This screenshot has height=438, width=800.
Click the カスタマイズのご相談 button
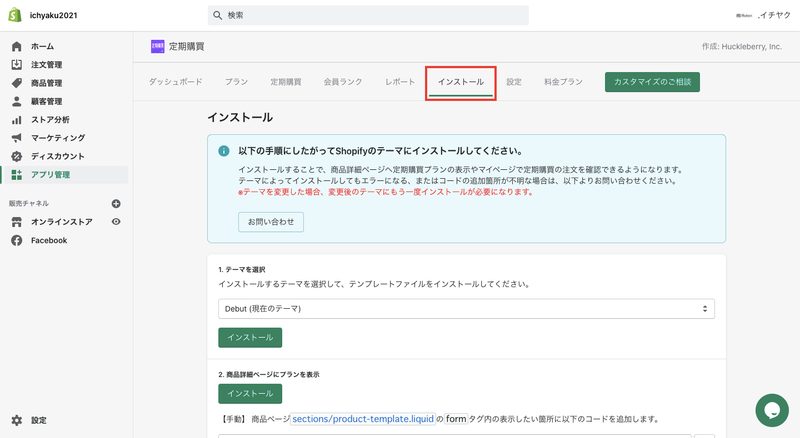click(652, 82)
